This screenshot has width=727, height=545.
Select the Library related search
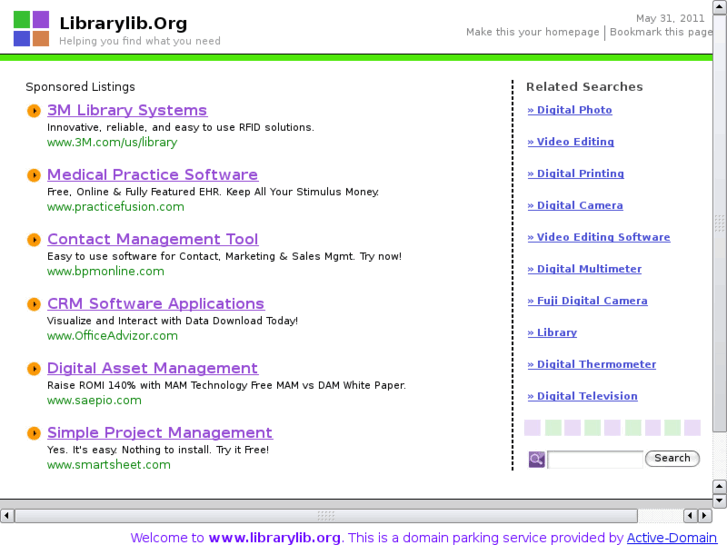tap(552, 333)
